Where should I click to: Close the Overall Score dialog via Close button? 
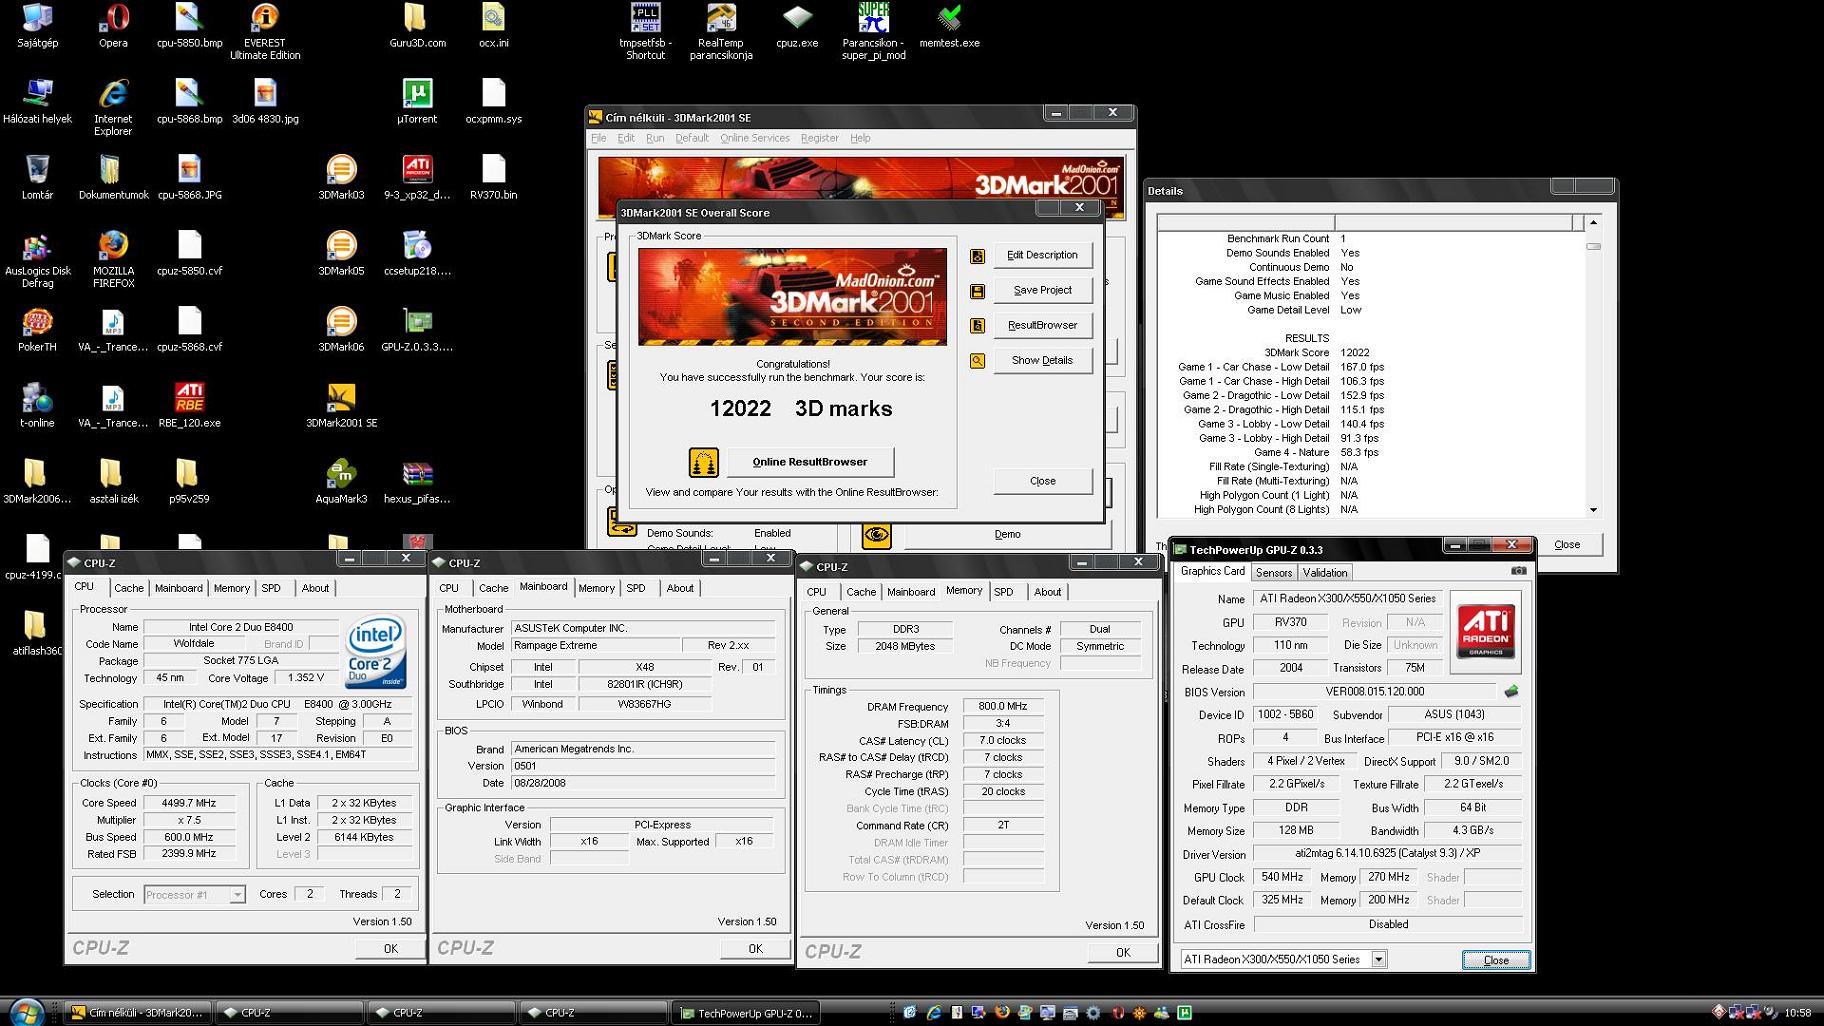[1042, 481]
